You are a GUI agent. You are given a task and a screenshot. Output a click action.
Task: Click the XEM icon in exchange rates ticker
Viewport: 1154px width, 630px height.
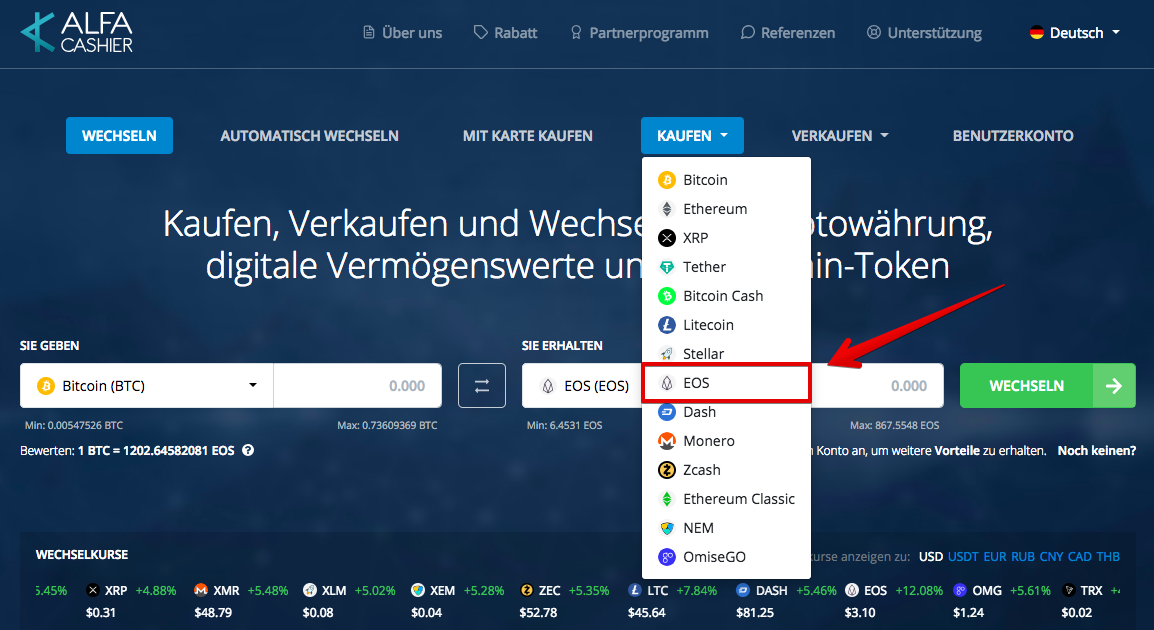[x=418, y=590]
